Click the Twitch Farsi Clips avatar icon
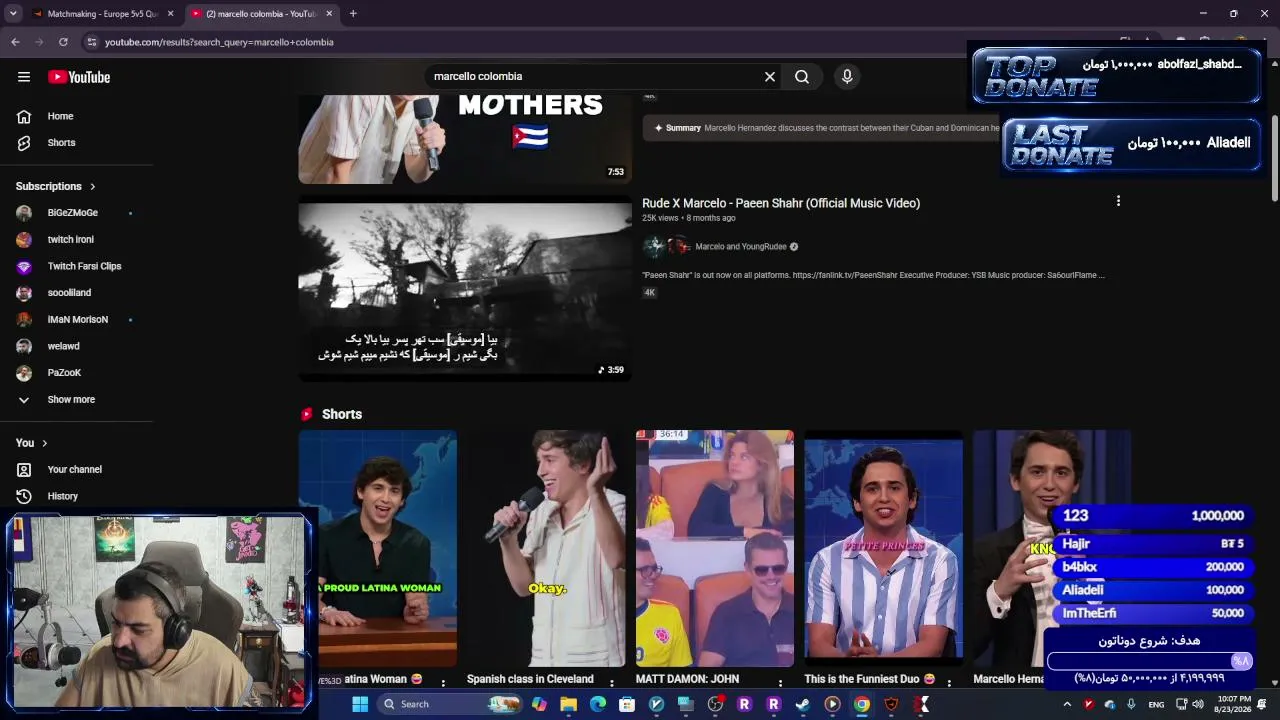Screen dimensions: 1280x720 pyautogui.click(x=24, y=266)
